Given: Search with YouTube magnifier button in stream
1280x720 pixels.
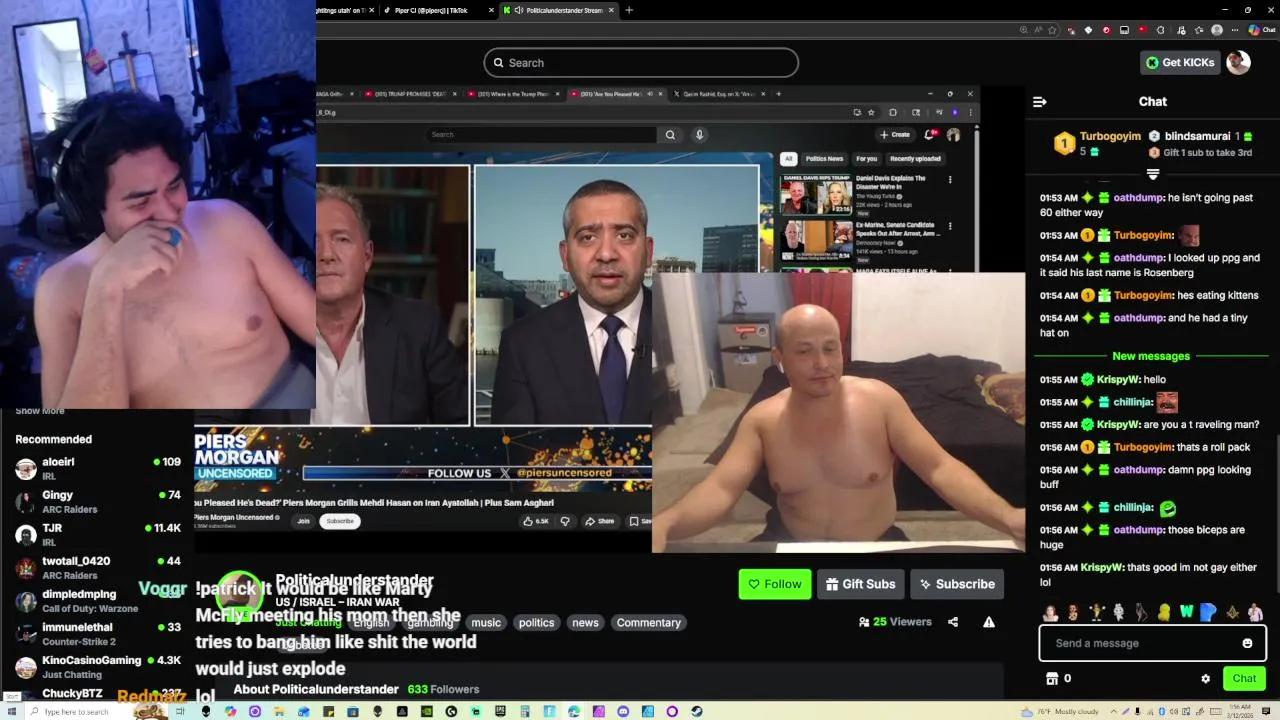Looking at the screenshot, I should pos(670,134).
